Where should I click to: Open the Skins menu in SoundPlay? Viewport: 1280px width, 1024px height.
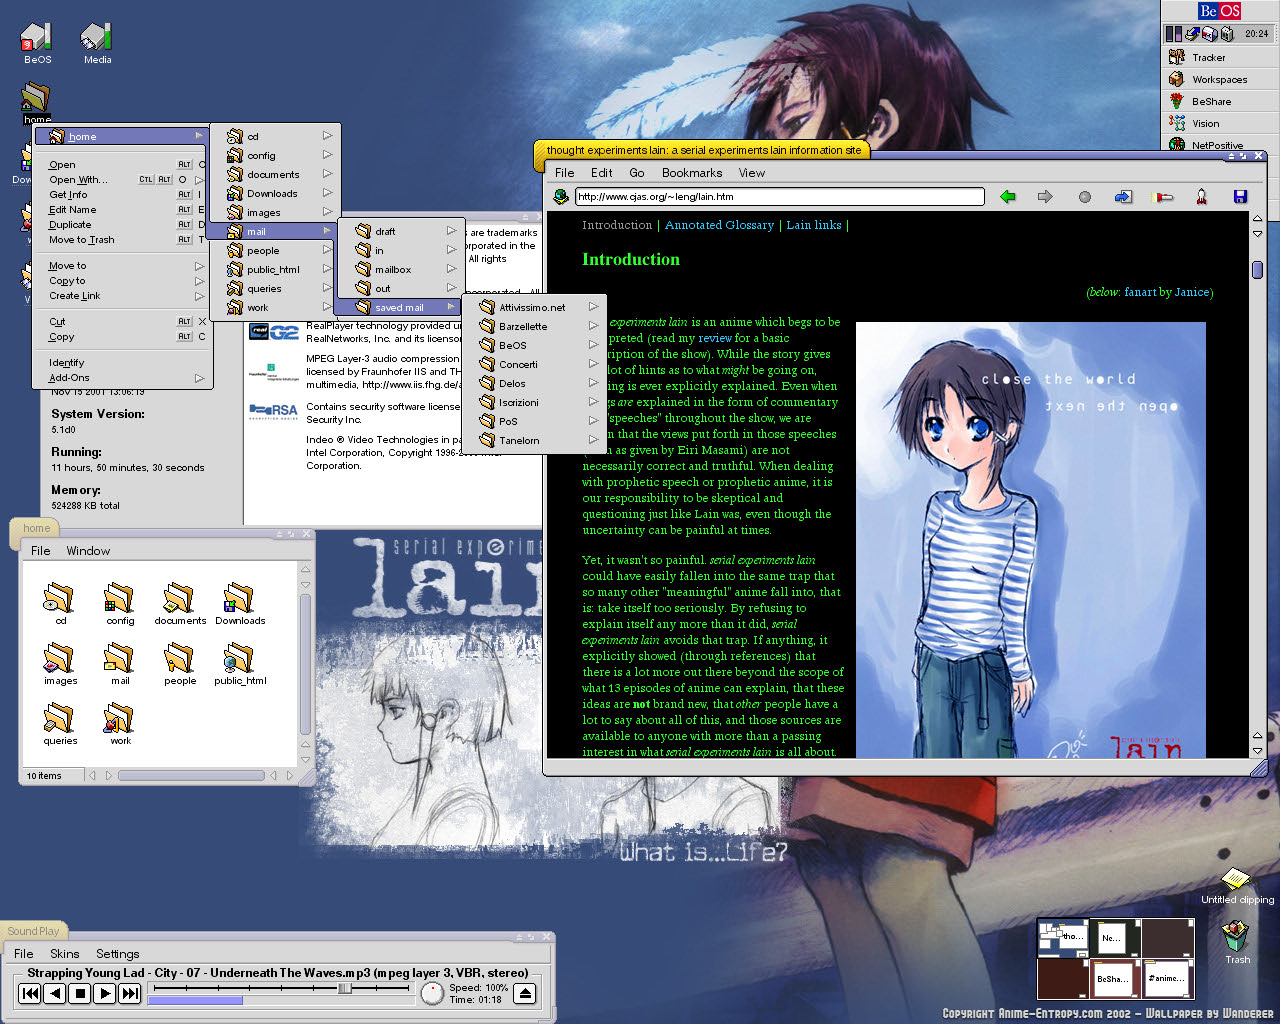[x=65, y=954]
